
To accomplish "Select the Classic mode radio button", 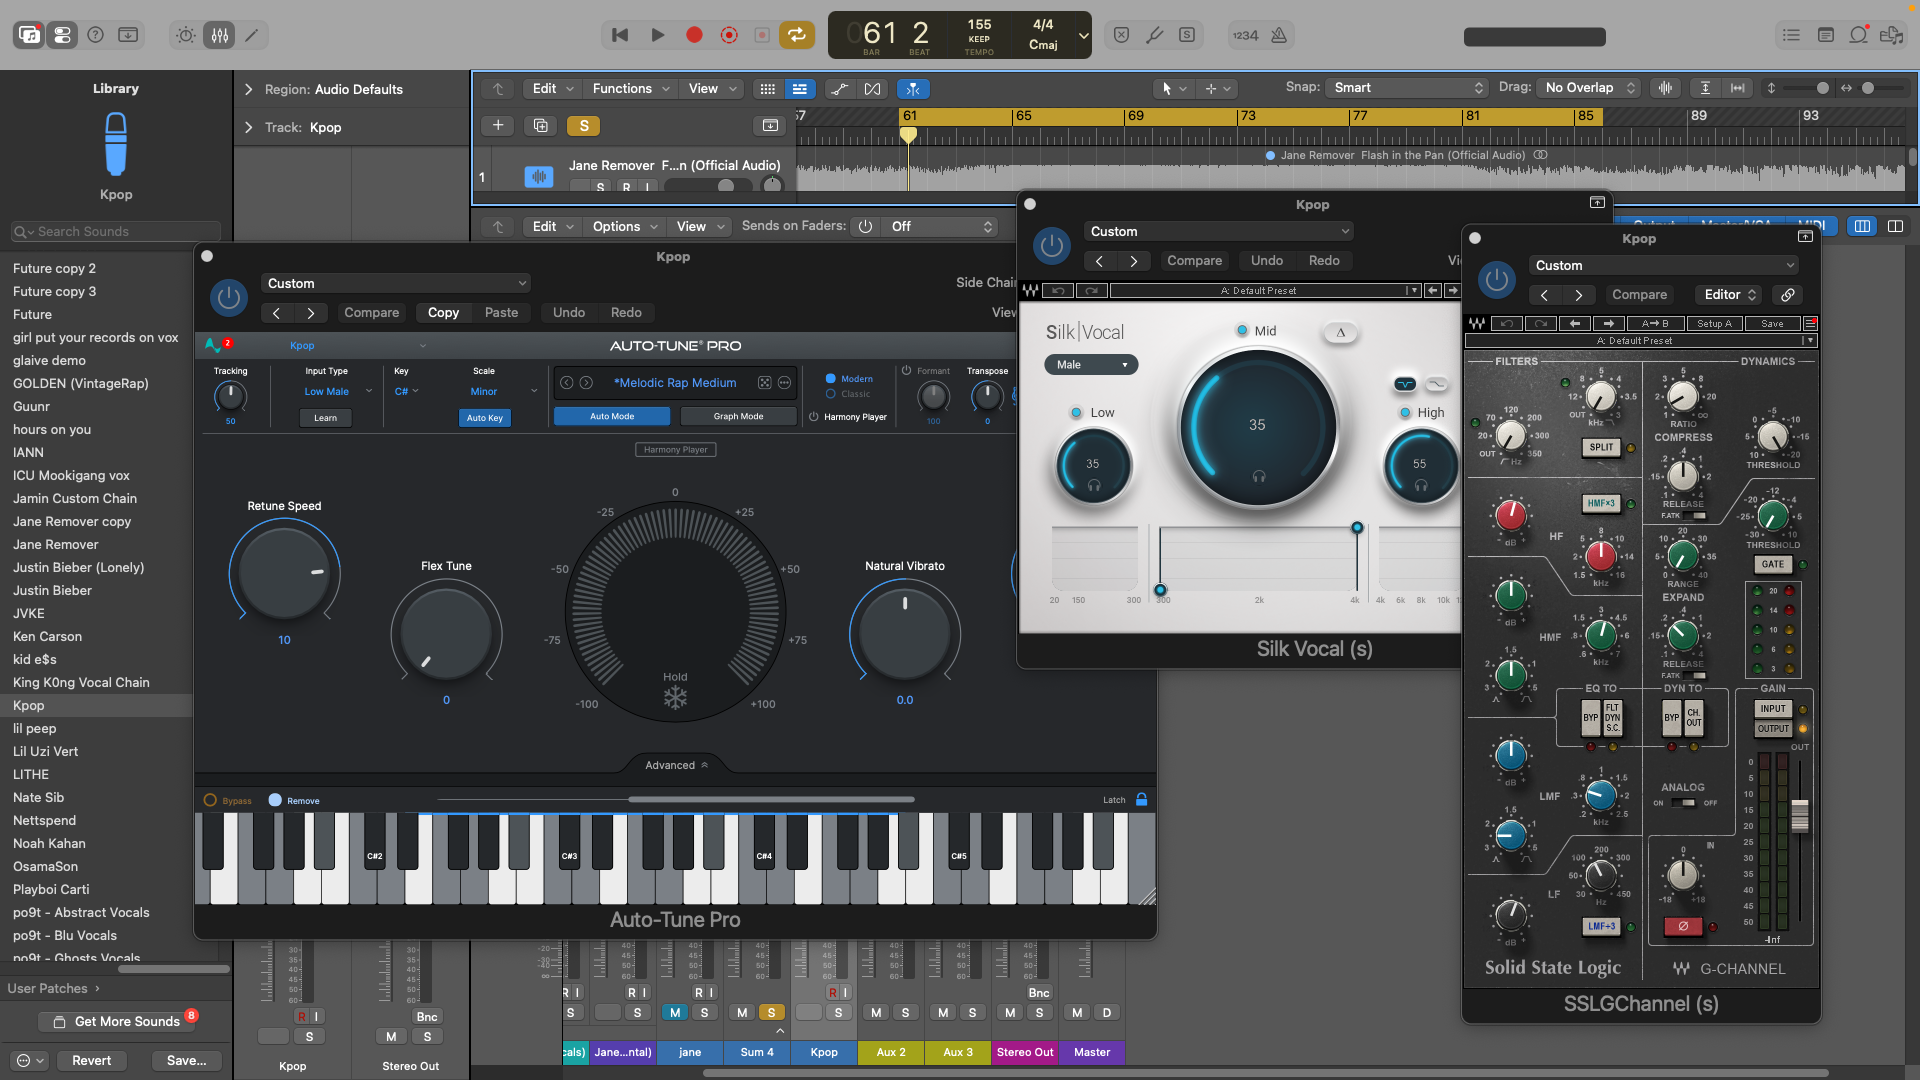I will pos(830,394).
